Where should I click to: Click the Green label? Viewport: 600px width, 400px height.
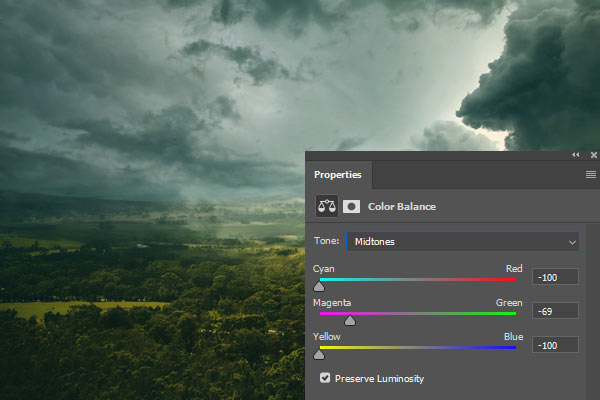pos(509,303)
